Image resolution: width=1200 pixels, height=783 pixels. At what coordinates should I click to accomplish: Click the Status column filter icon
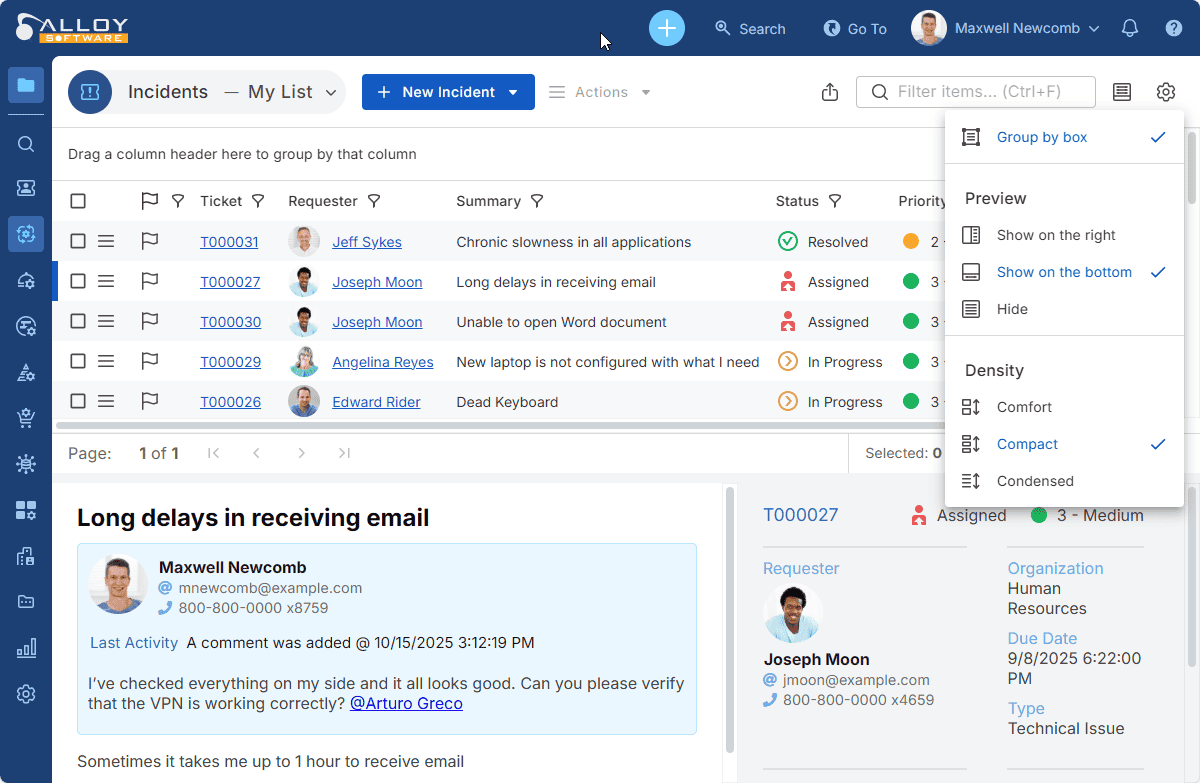pos(835,201)
